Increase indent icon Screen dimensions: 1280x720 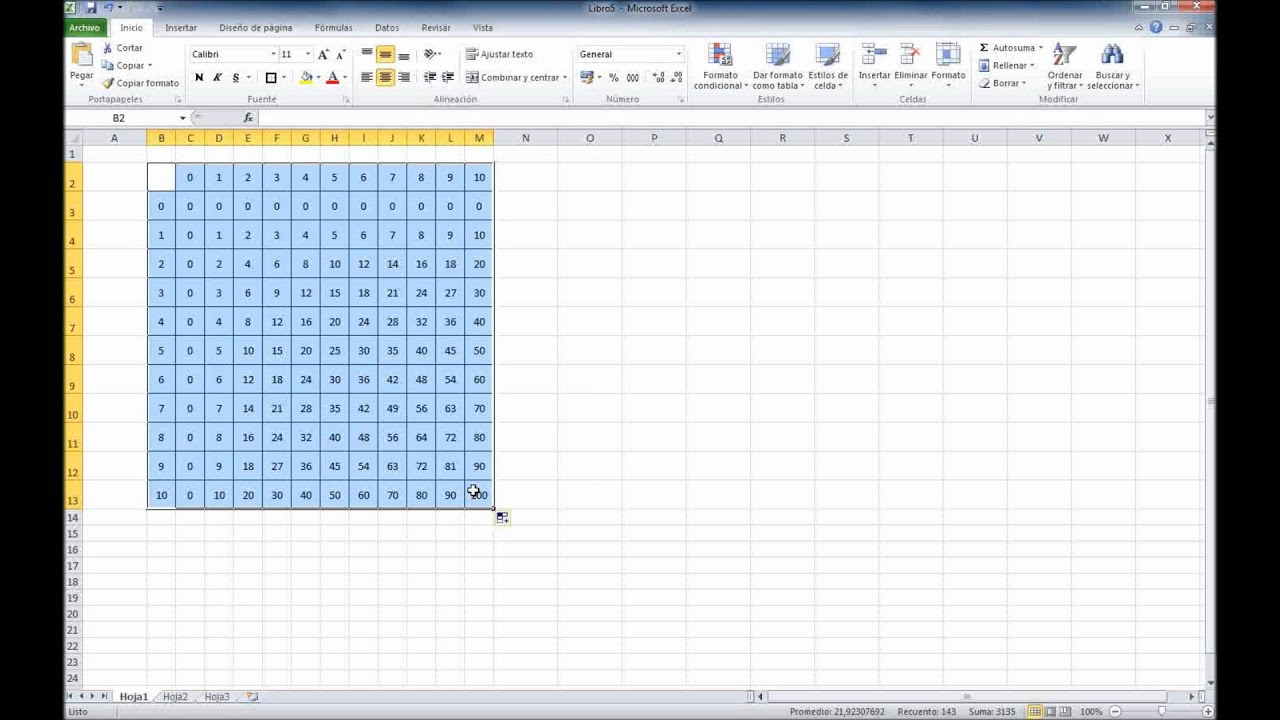tap(448, 77)
